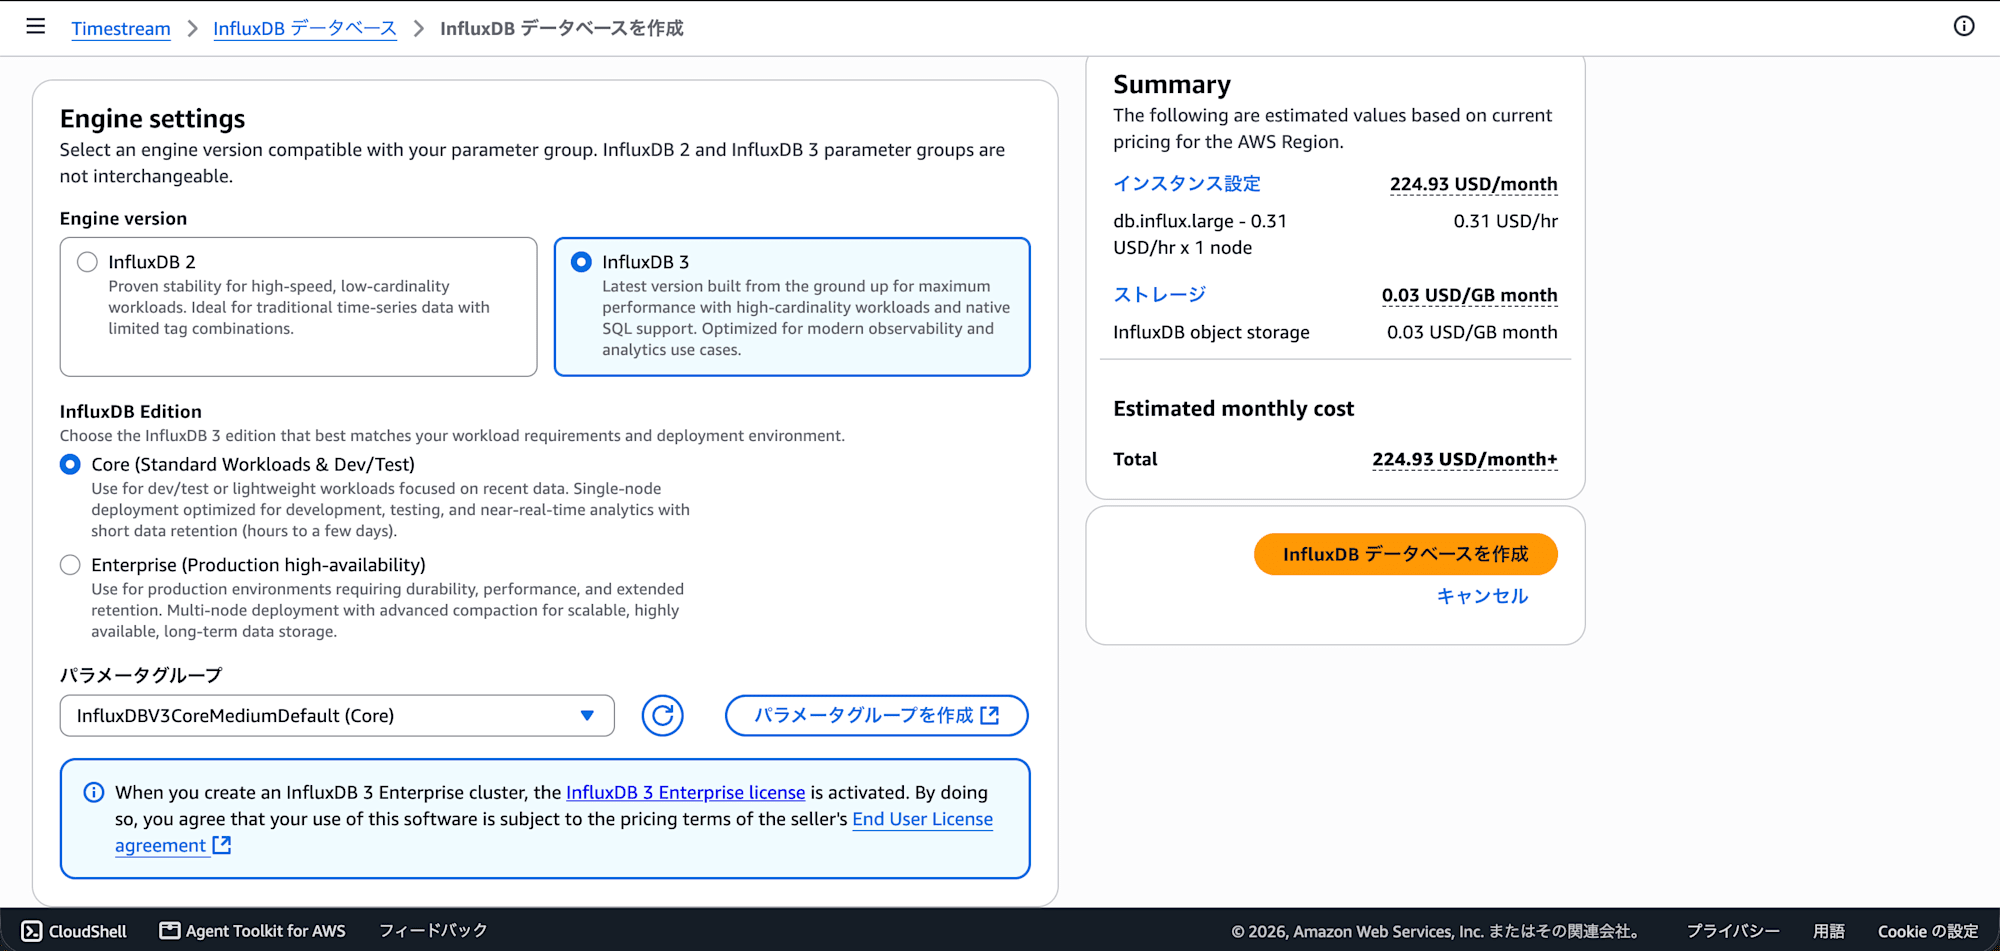2000x951 pixels.
Task: Click the InfluxDB データベースを作成 breadcrumb text
Action: click(562, 28)
